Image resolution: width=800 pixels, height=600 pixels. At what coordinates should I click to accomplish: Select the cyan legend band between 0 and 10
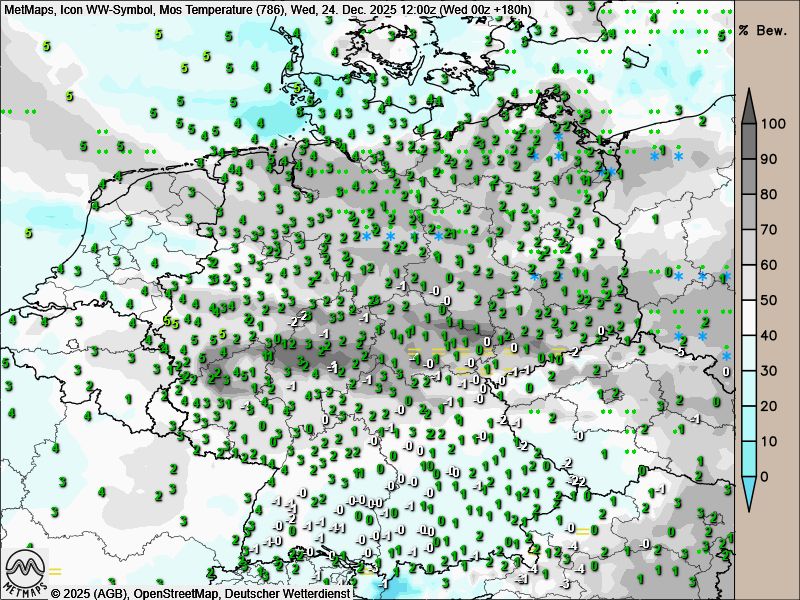(x=748, y=458)
